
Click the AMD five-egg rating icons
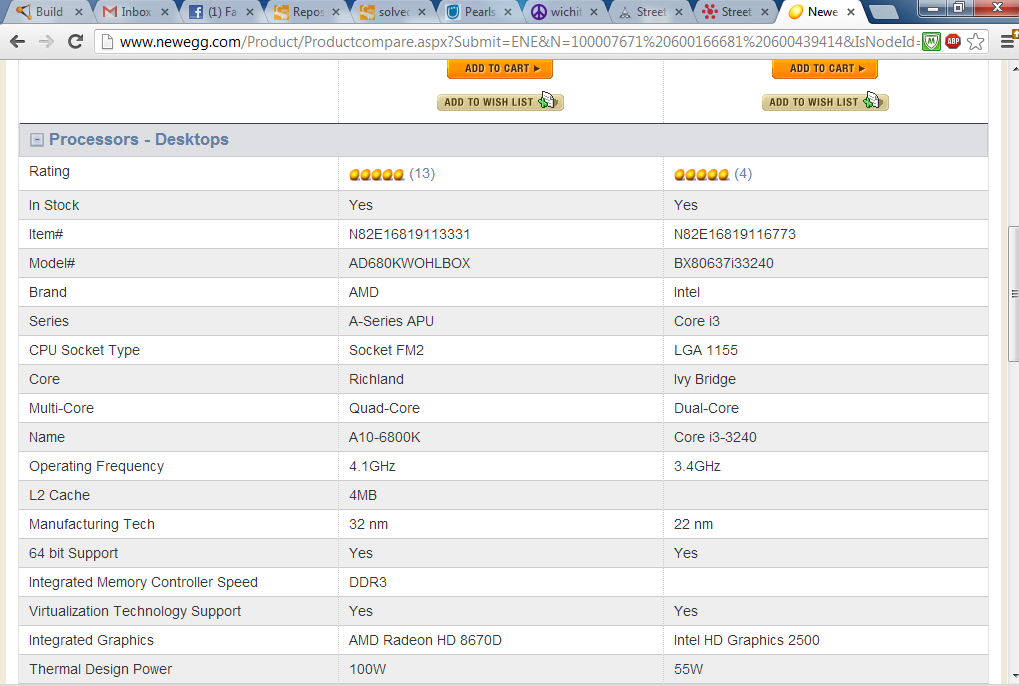pyautogui.click(x=376, y=174)
